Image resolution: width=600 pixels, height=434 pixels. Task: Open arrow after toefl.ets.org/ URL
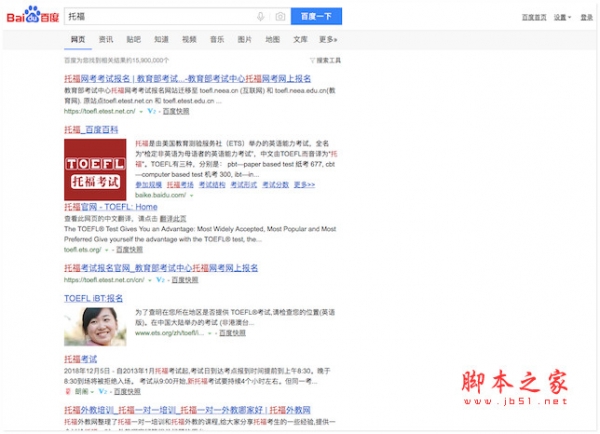(x=107, y=250)
